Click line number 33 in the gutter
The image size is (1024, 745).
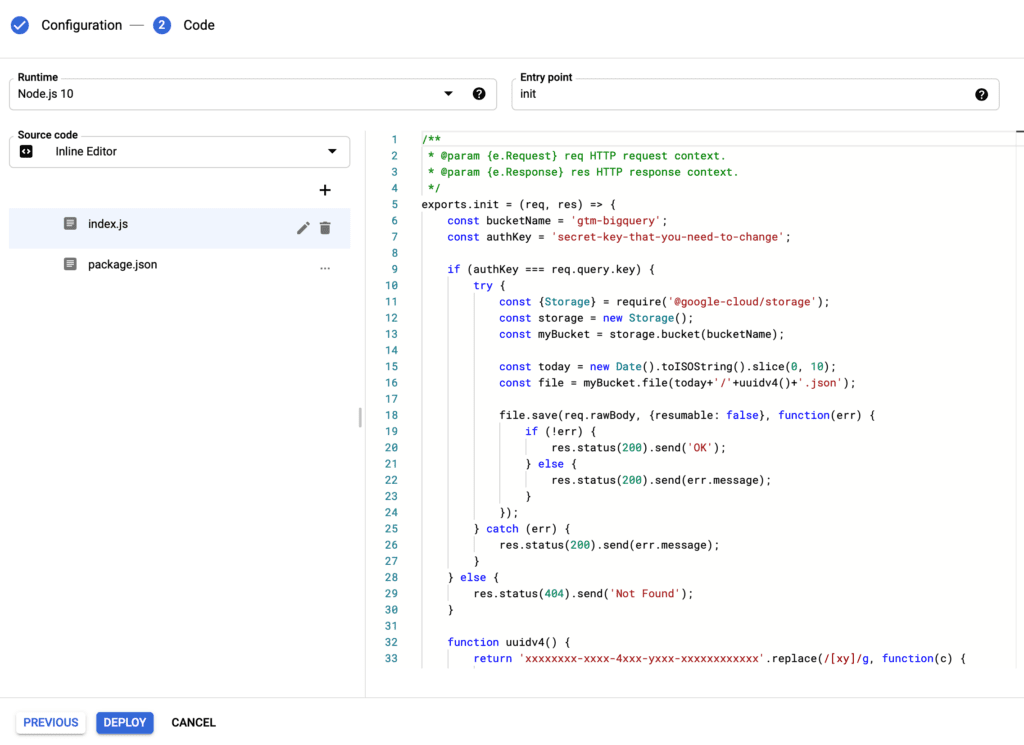pos(391,658)
